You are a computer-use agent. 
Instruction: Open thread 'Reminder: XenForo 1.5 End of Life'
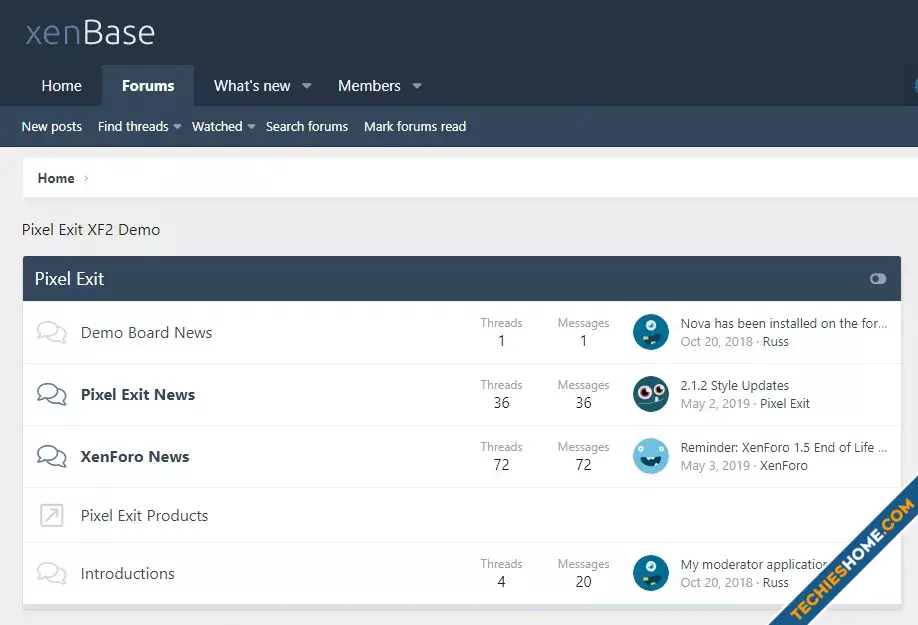(x=783, y=448)
